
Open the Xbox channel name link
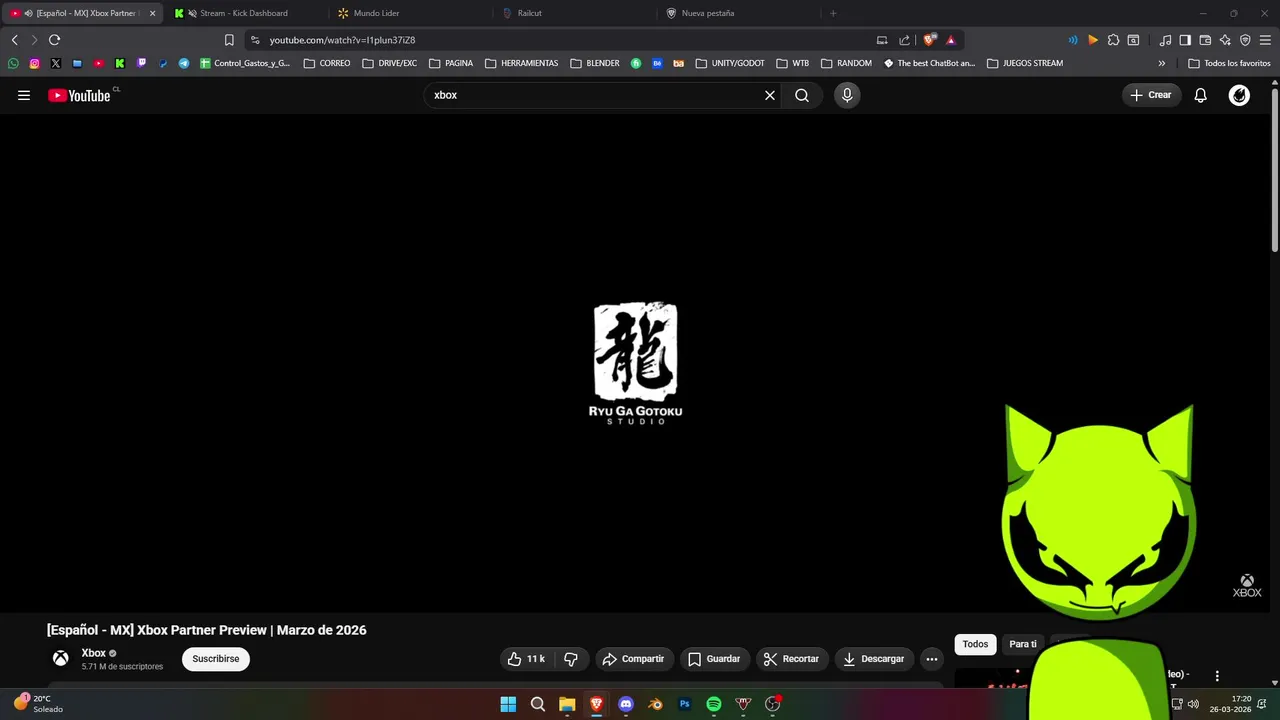93,653
